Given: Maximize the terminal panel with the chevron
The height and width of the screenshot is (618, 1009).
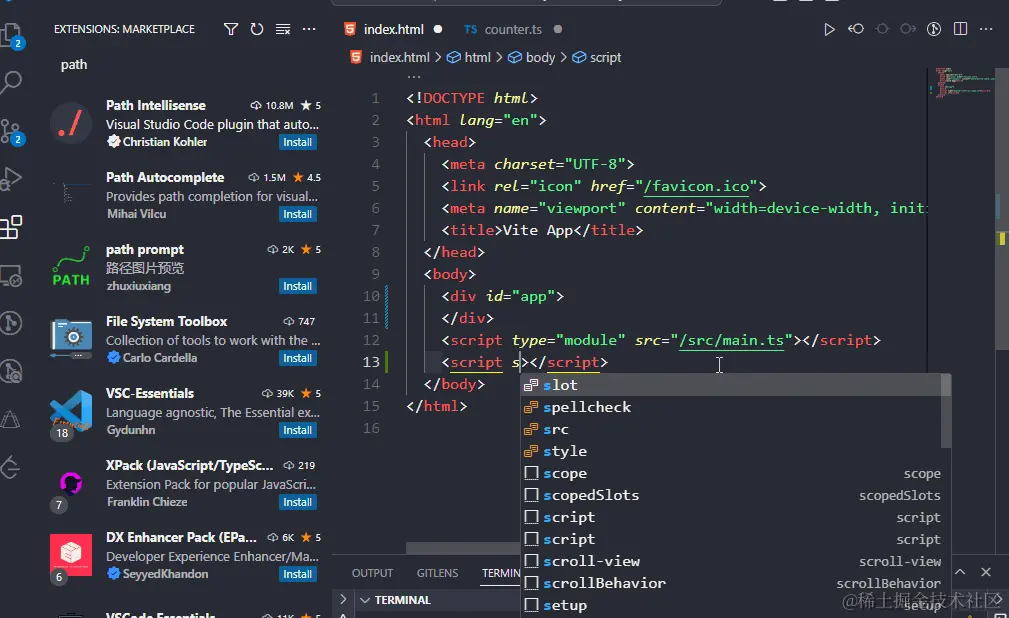Looking at the screenshot, I should tap(959, 571).
